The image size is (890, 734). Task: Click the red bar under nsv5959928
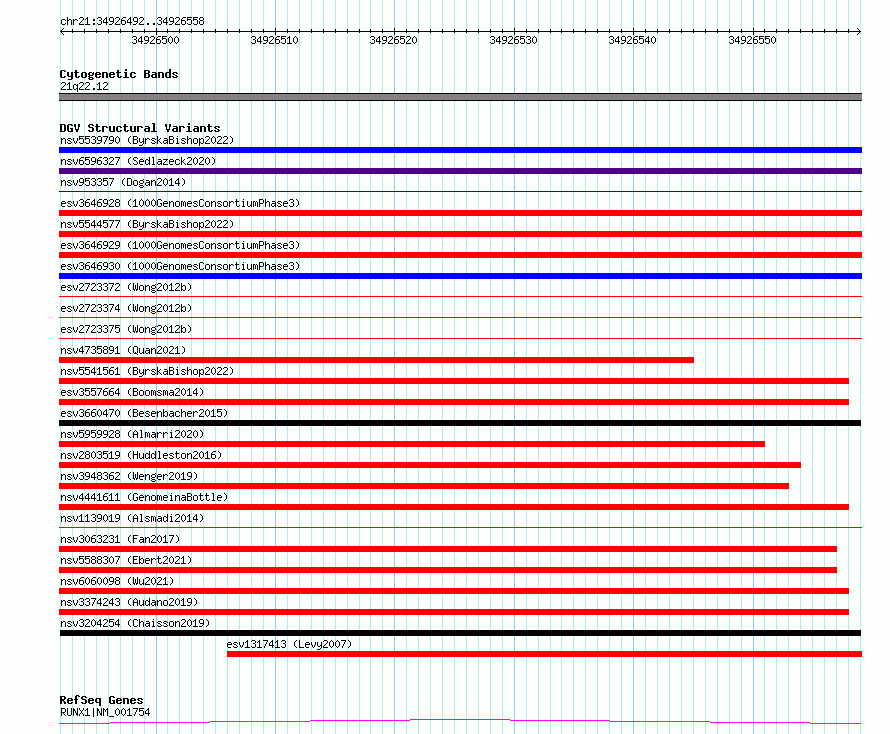[412, 444]
